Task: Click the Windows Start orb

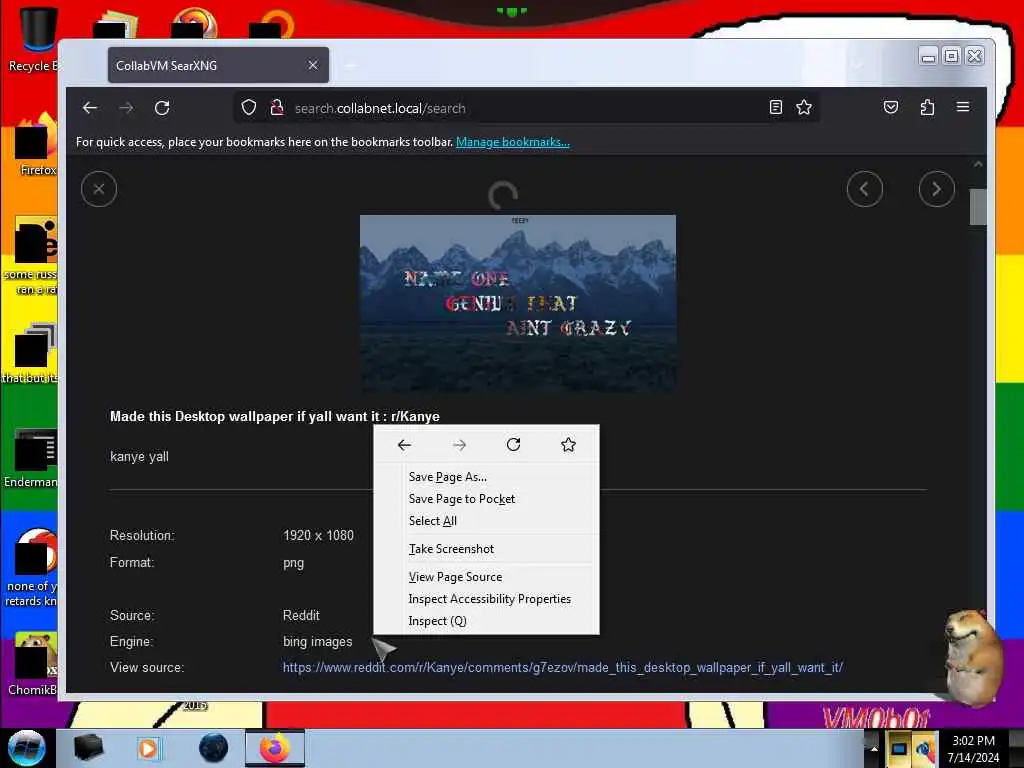Action: pyautogui.click(x=27, y=748)
